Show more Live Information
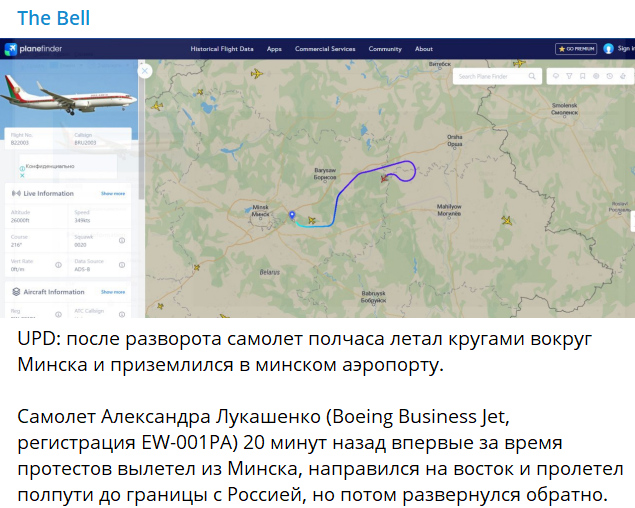 tap(113, 194)
